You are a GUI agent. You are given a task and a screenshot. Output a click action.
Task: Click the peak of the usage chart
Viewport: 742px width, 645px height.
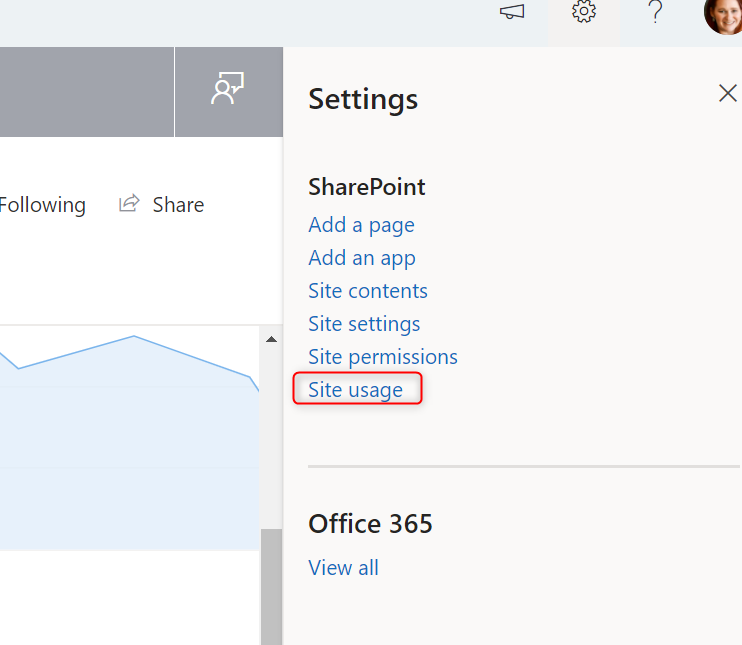click(133, 336)
